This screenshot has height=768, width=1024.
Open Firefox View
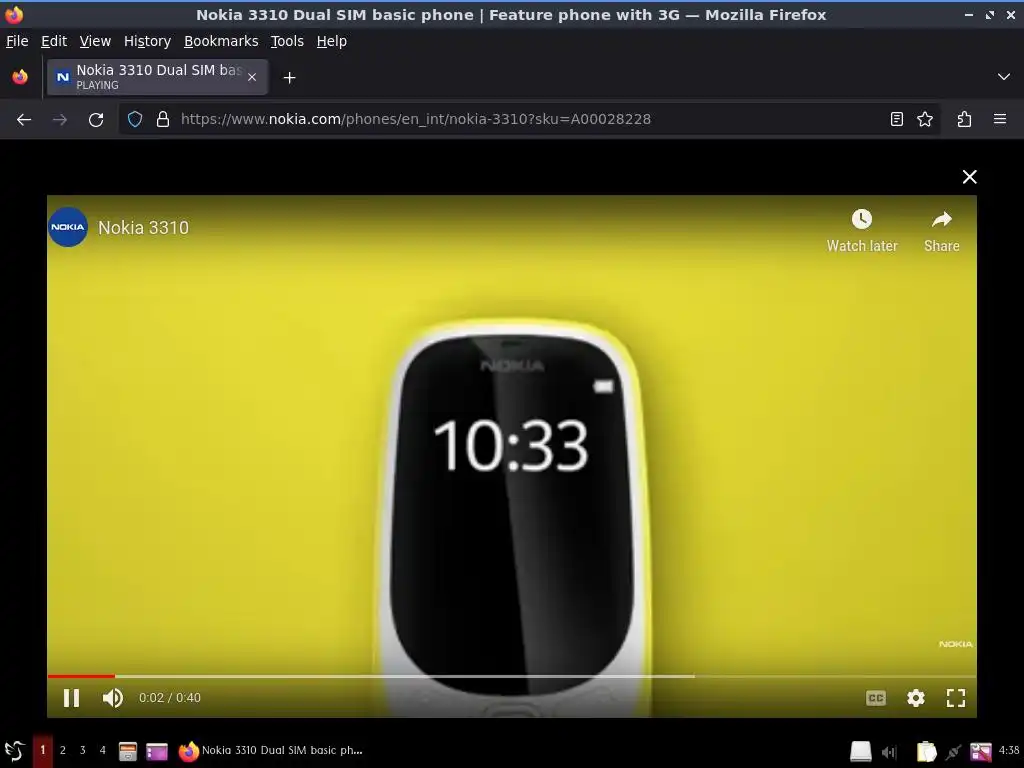click(x=20, y=77)
